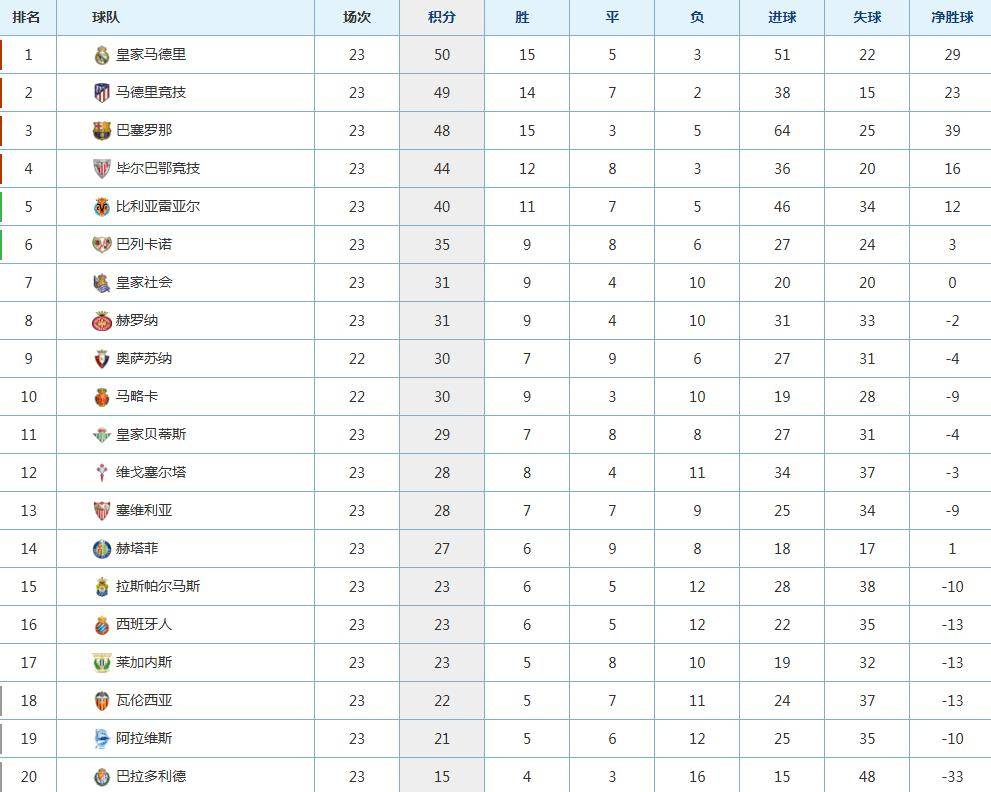Screen dimensions: 991x792
Task: Click the Celta Vigo crest icon
Action: click(x=102, y=472)
